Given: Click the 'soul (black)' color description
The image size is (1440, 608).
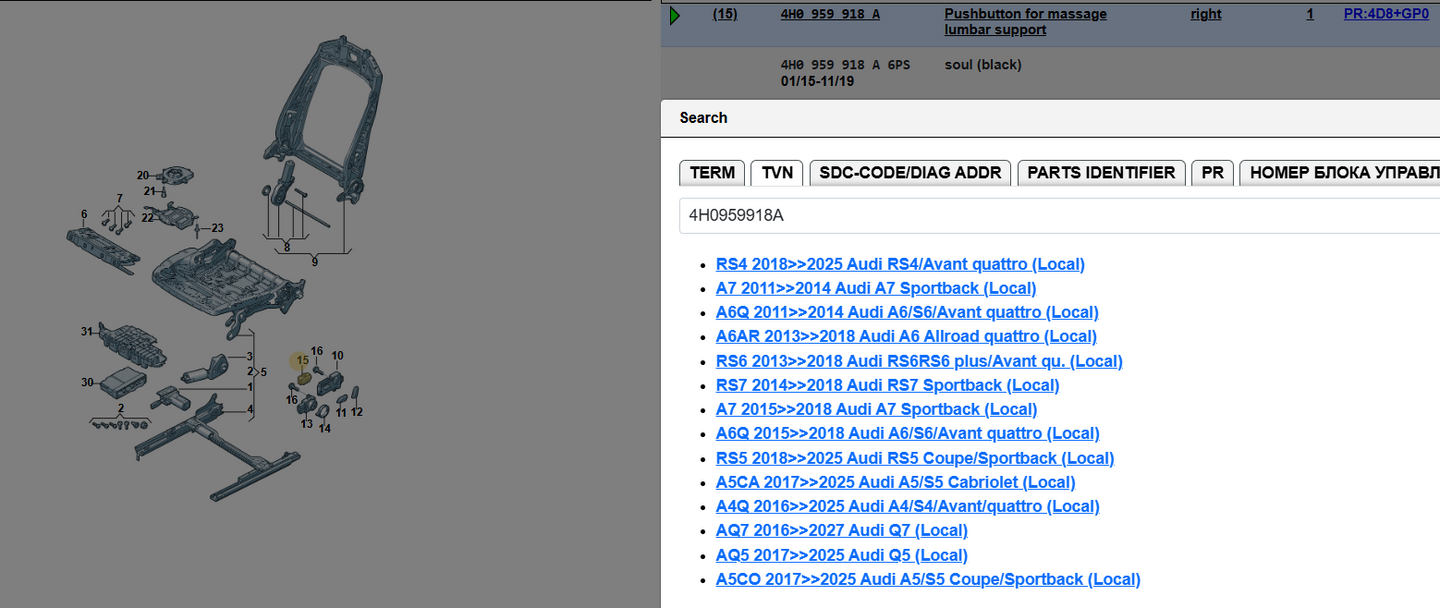Looking at the screenshot, I should [982, 65].
